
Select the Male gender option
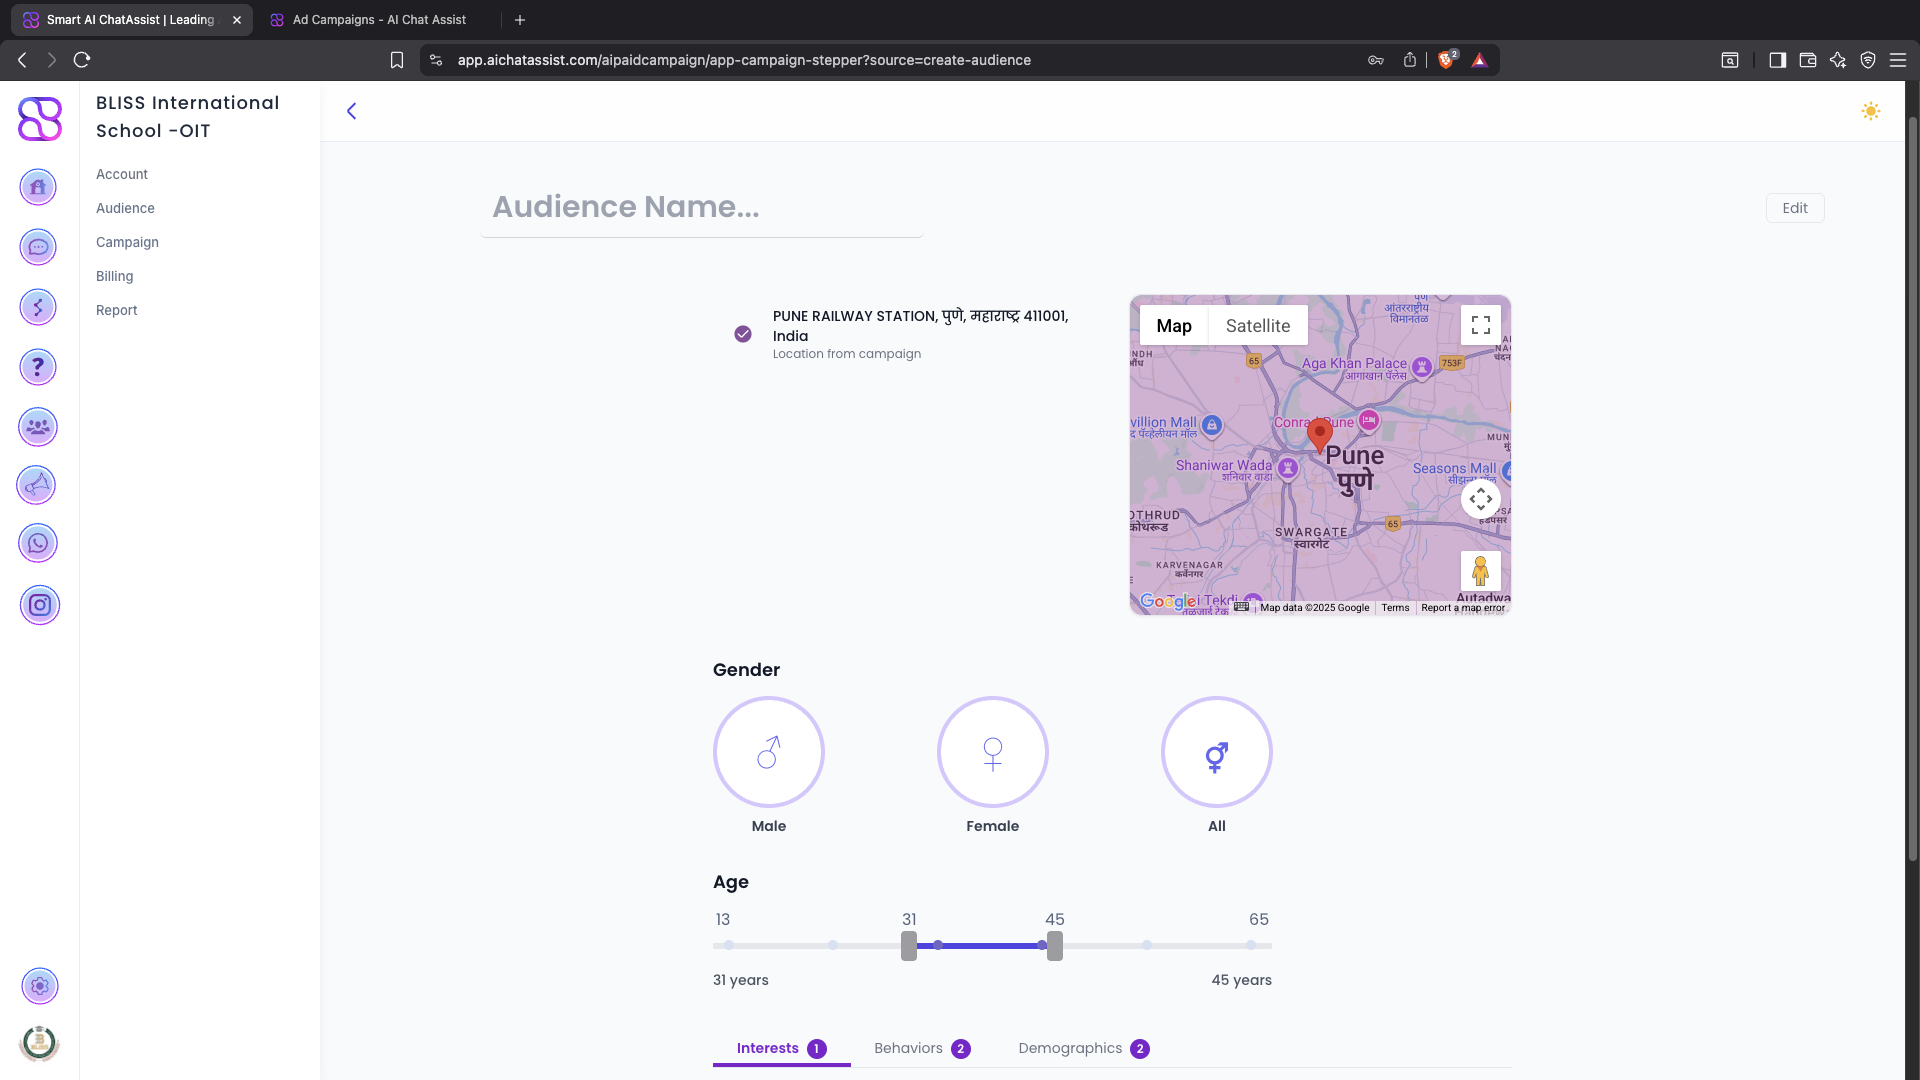768,752
